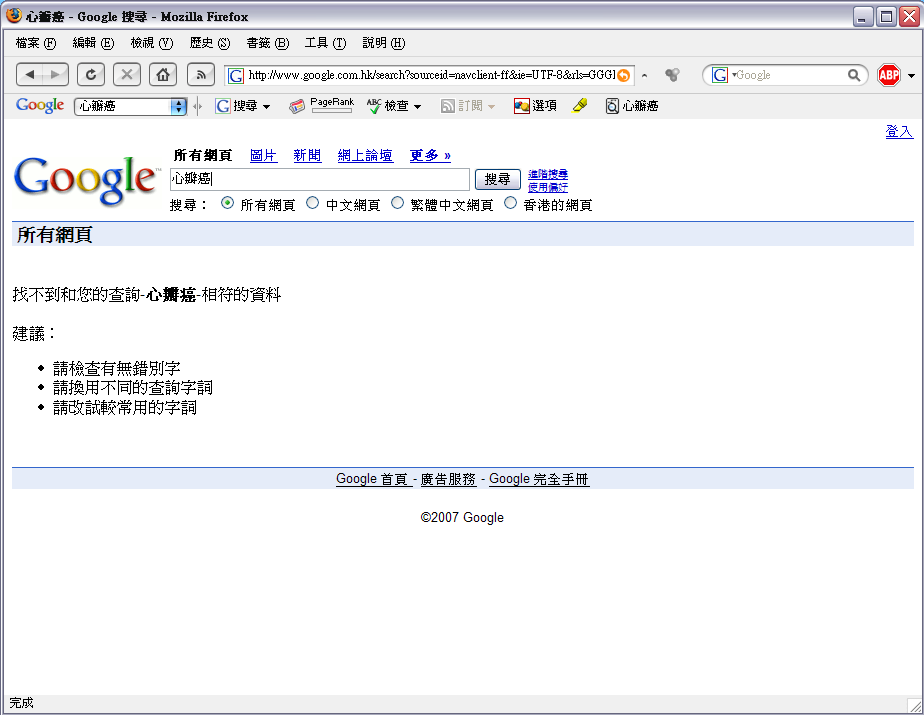
Task: Select the 香港的網頁 radio button
Action: coord(510,203)
